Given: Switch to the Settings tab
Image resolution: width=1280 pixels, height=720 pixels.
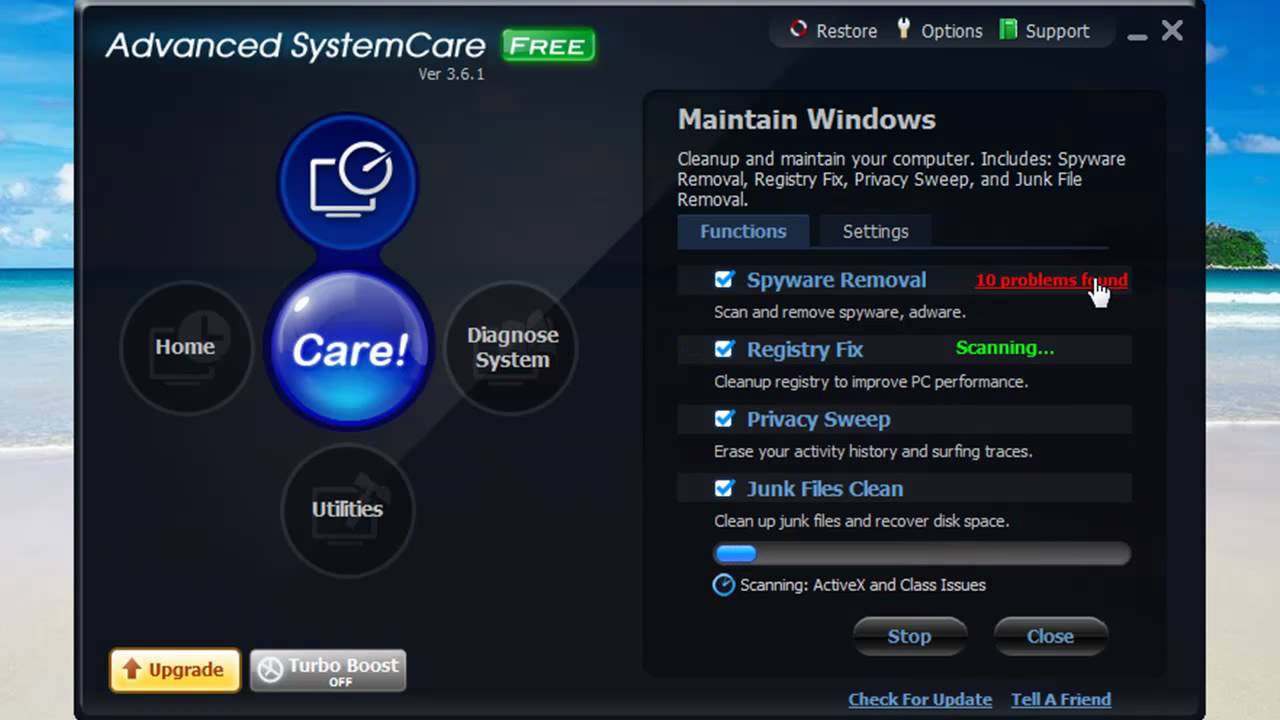Looking at the screenshot, I should pos(875,231).
